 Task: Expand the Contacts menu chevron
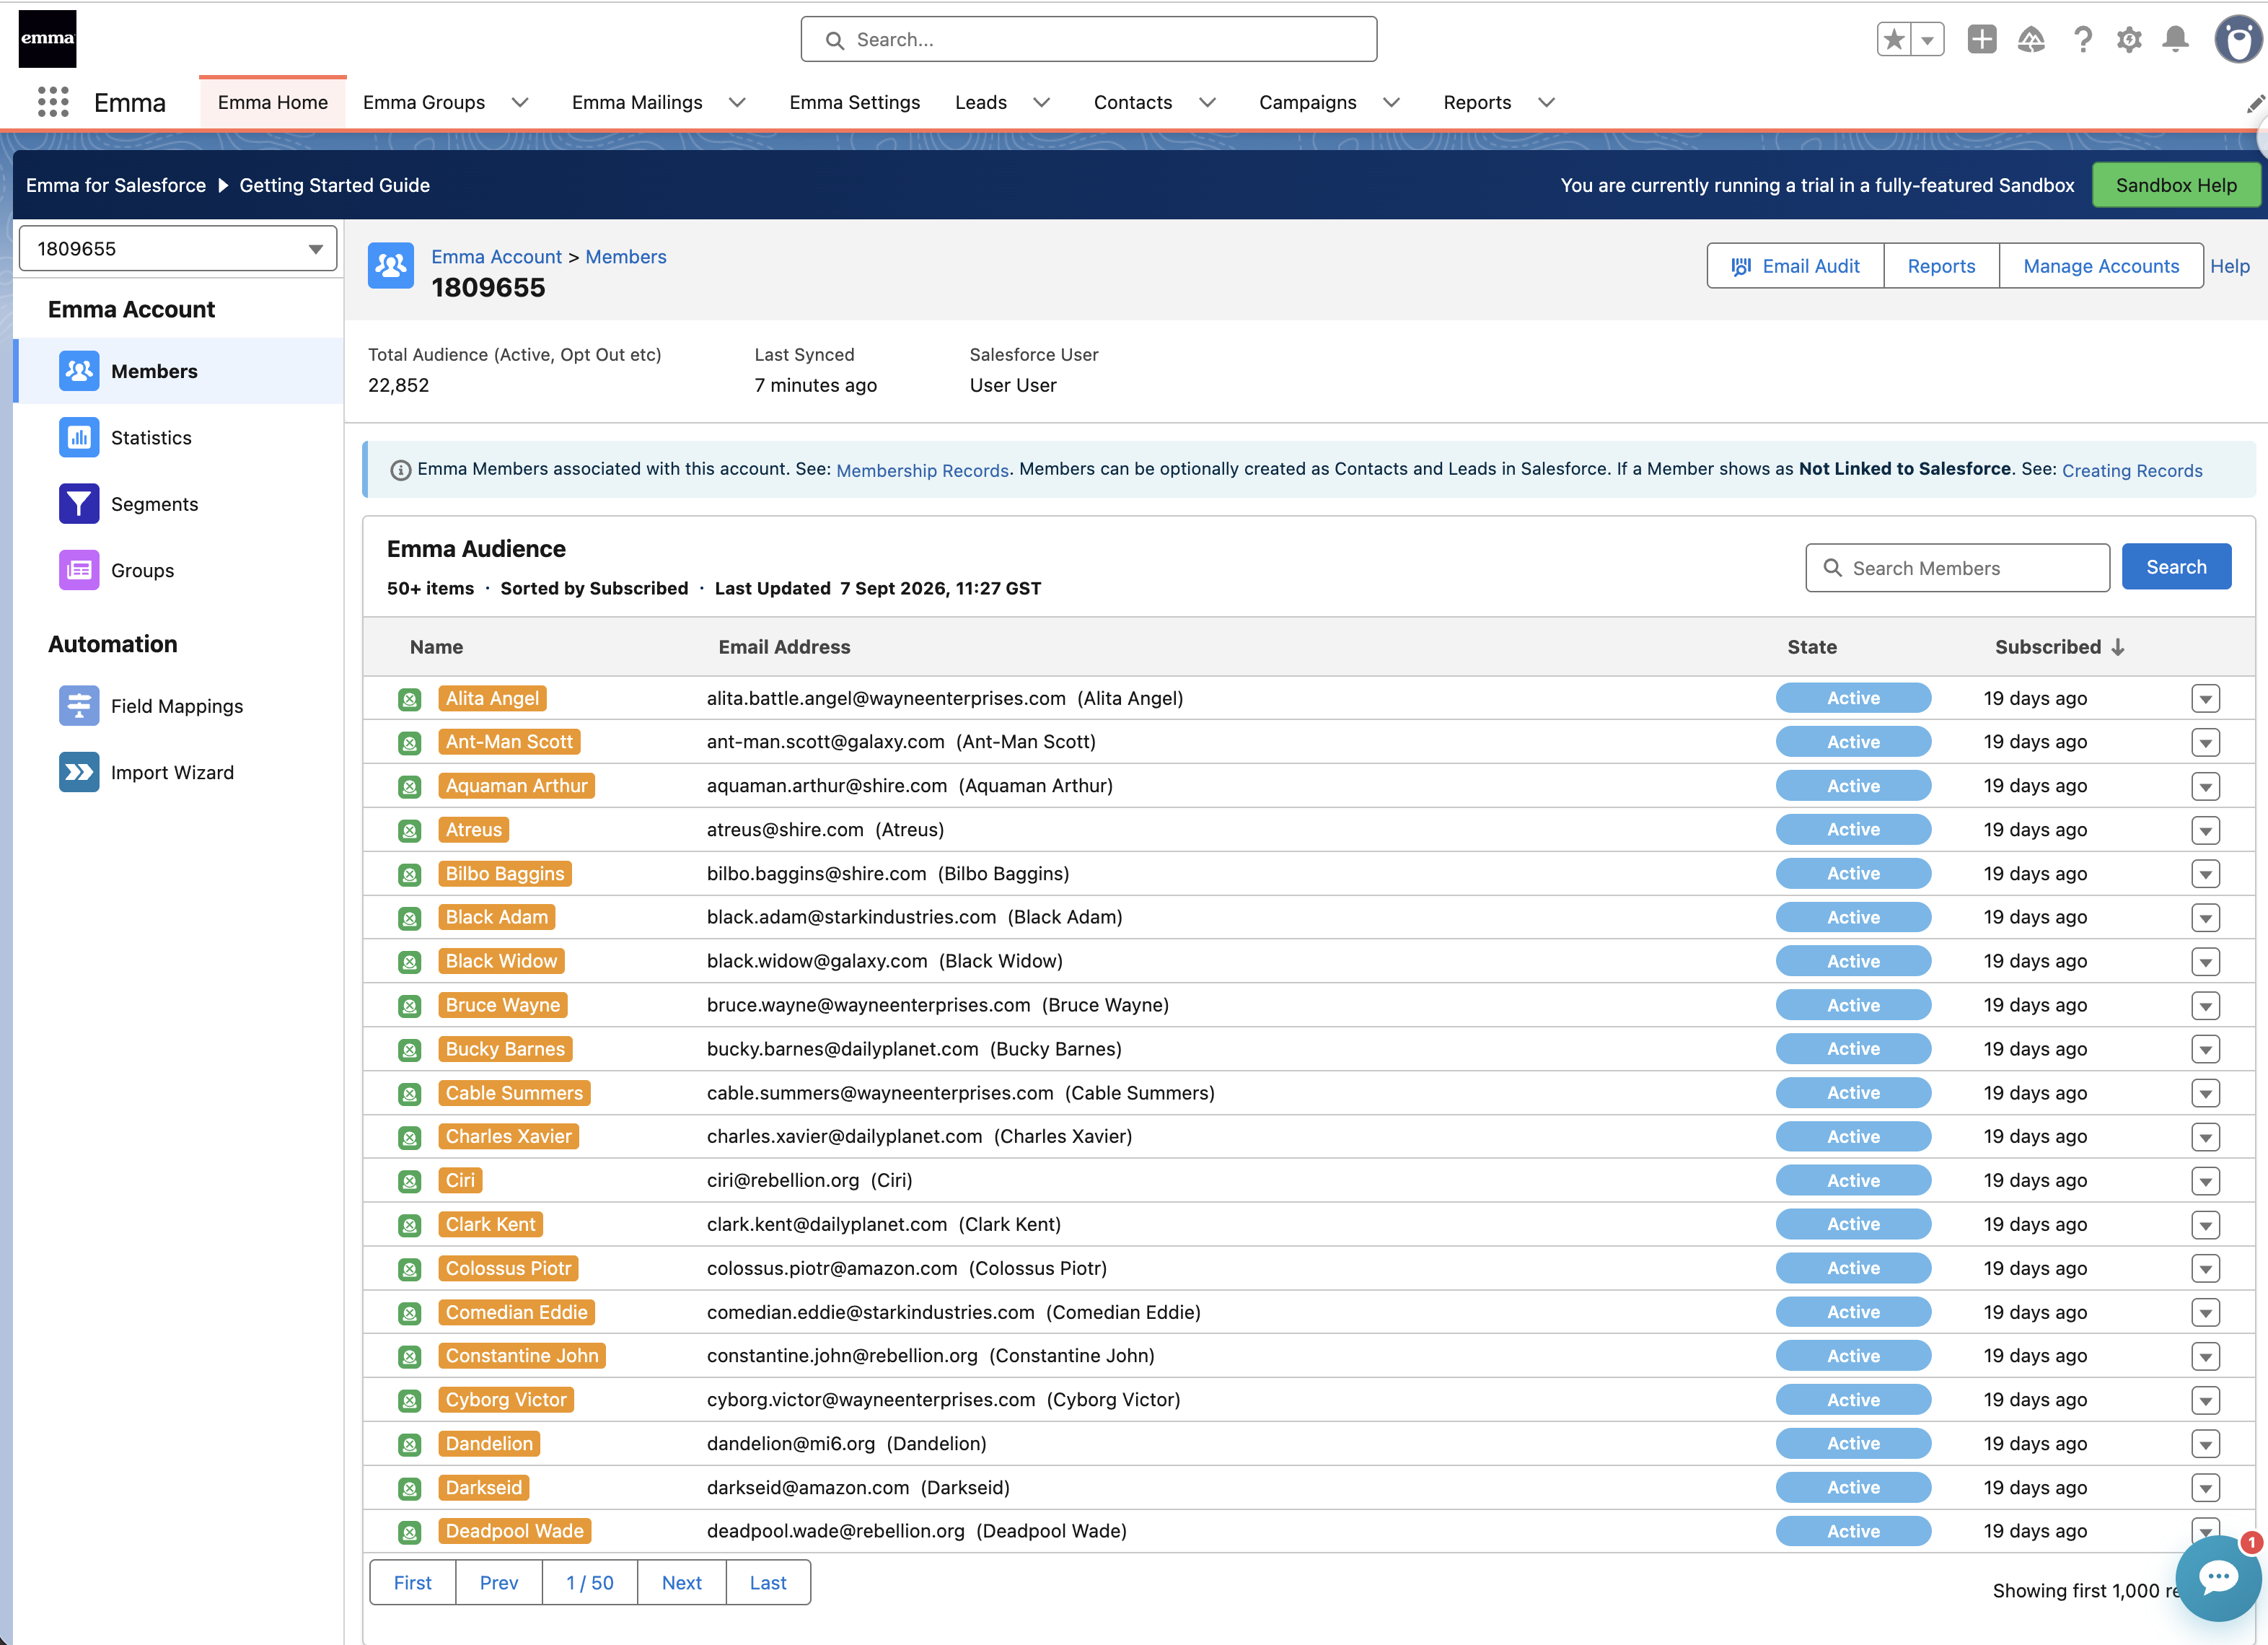[x=1207, y=103]
